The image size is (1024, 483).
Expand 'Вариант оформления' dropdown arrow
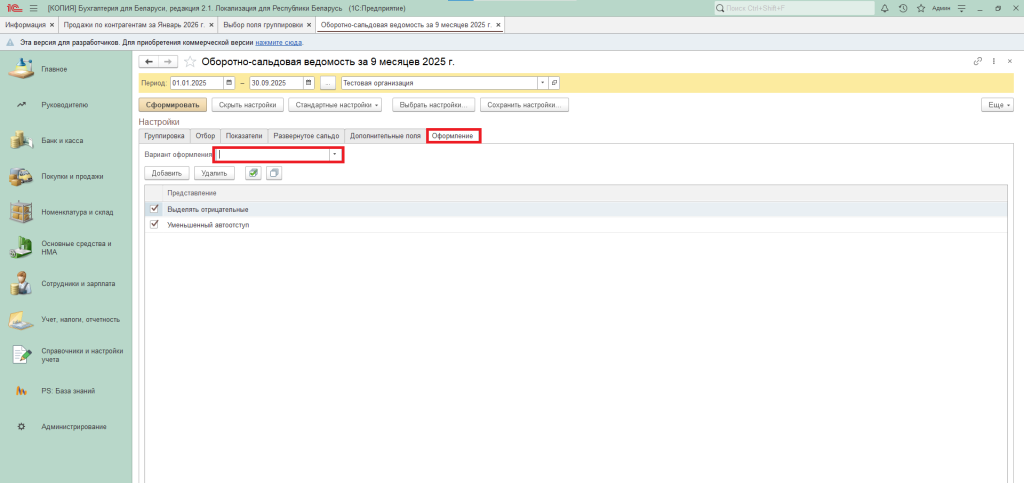click(335, 155)
